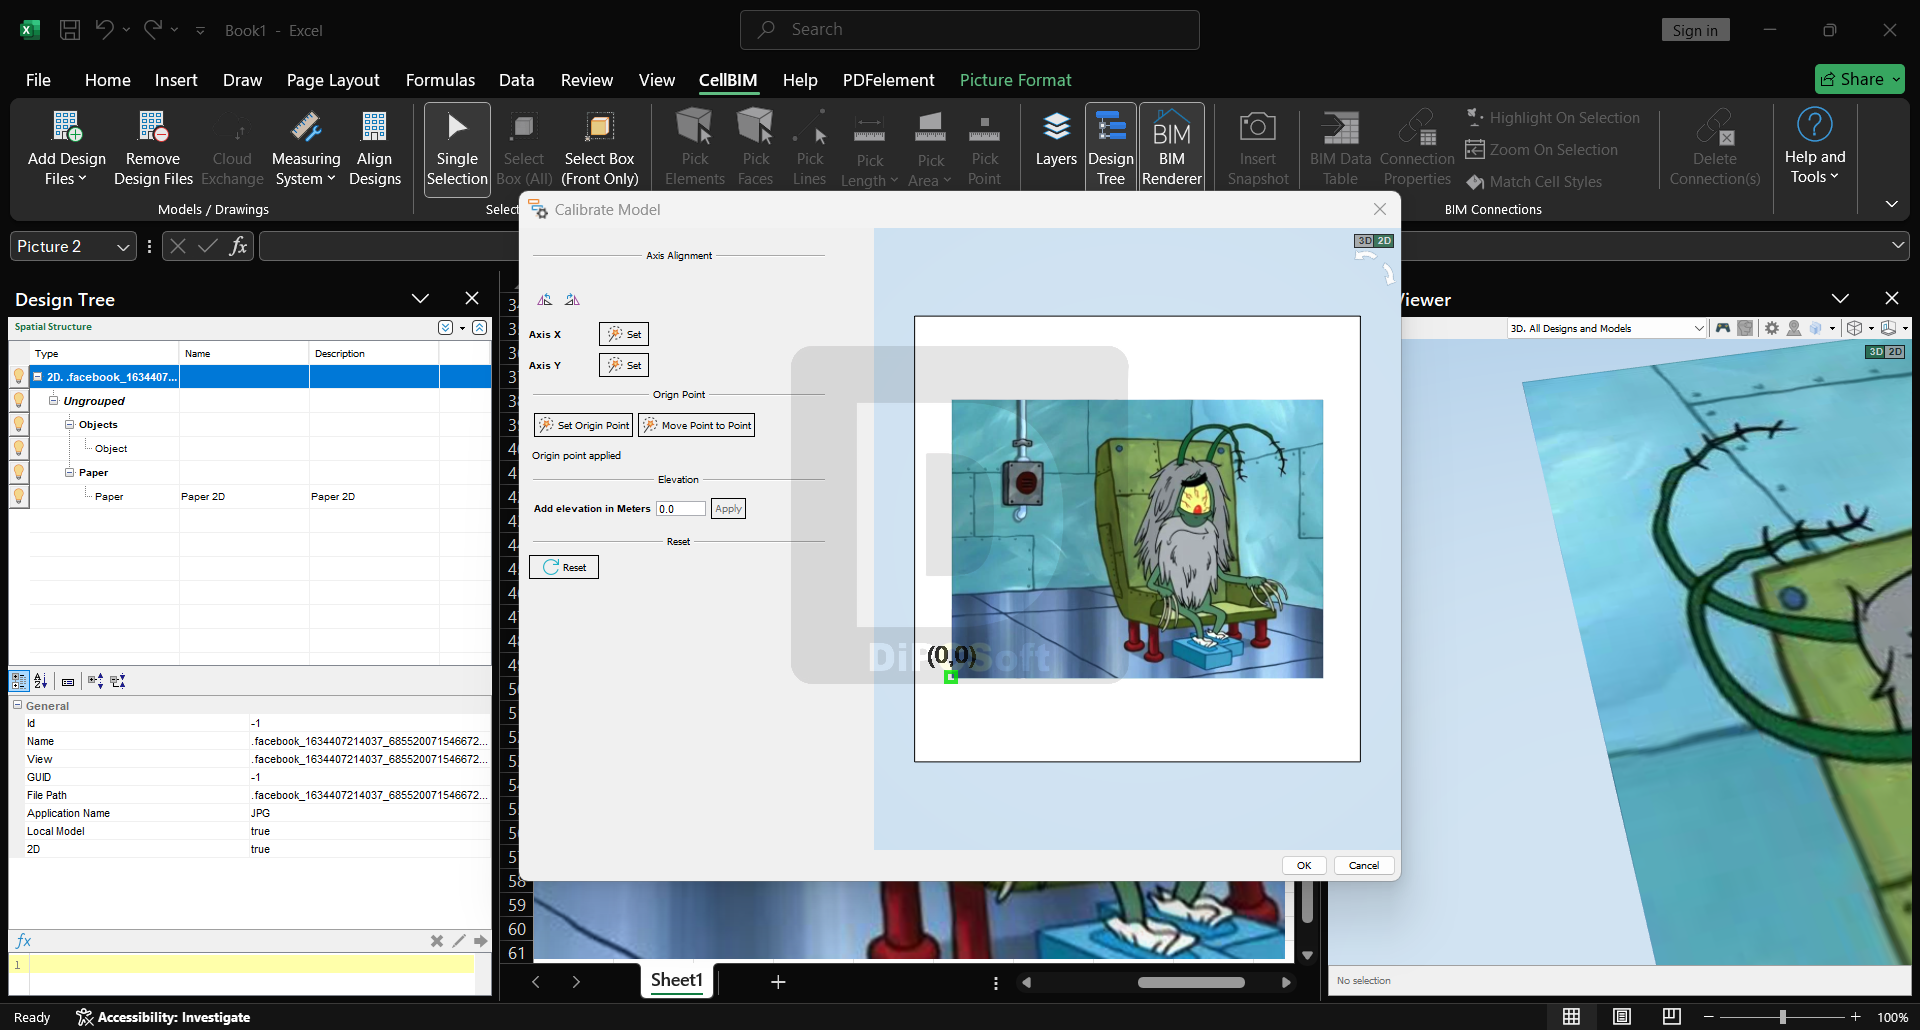Click the Save icon in title bar
1920x1030 pixels.
coord(70,30)
